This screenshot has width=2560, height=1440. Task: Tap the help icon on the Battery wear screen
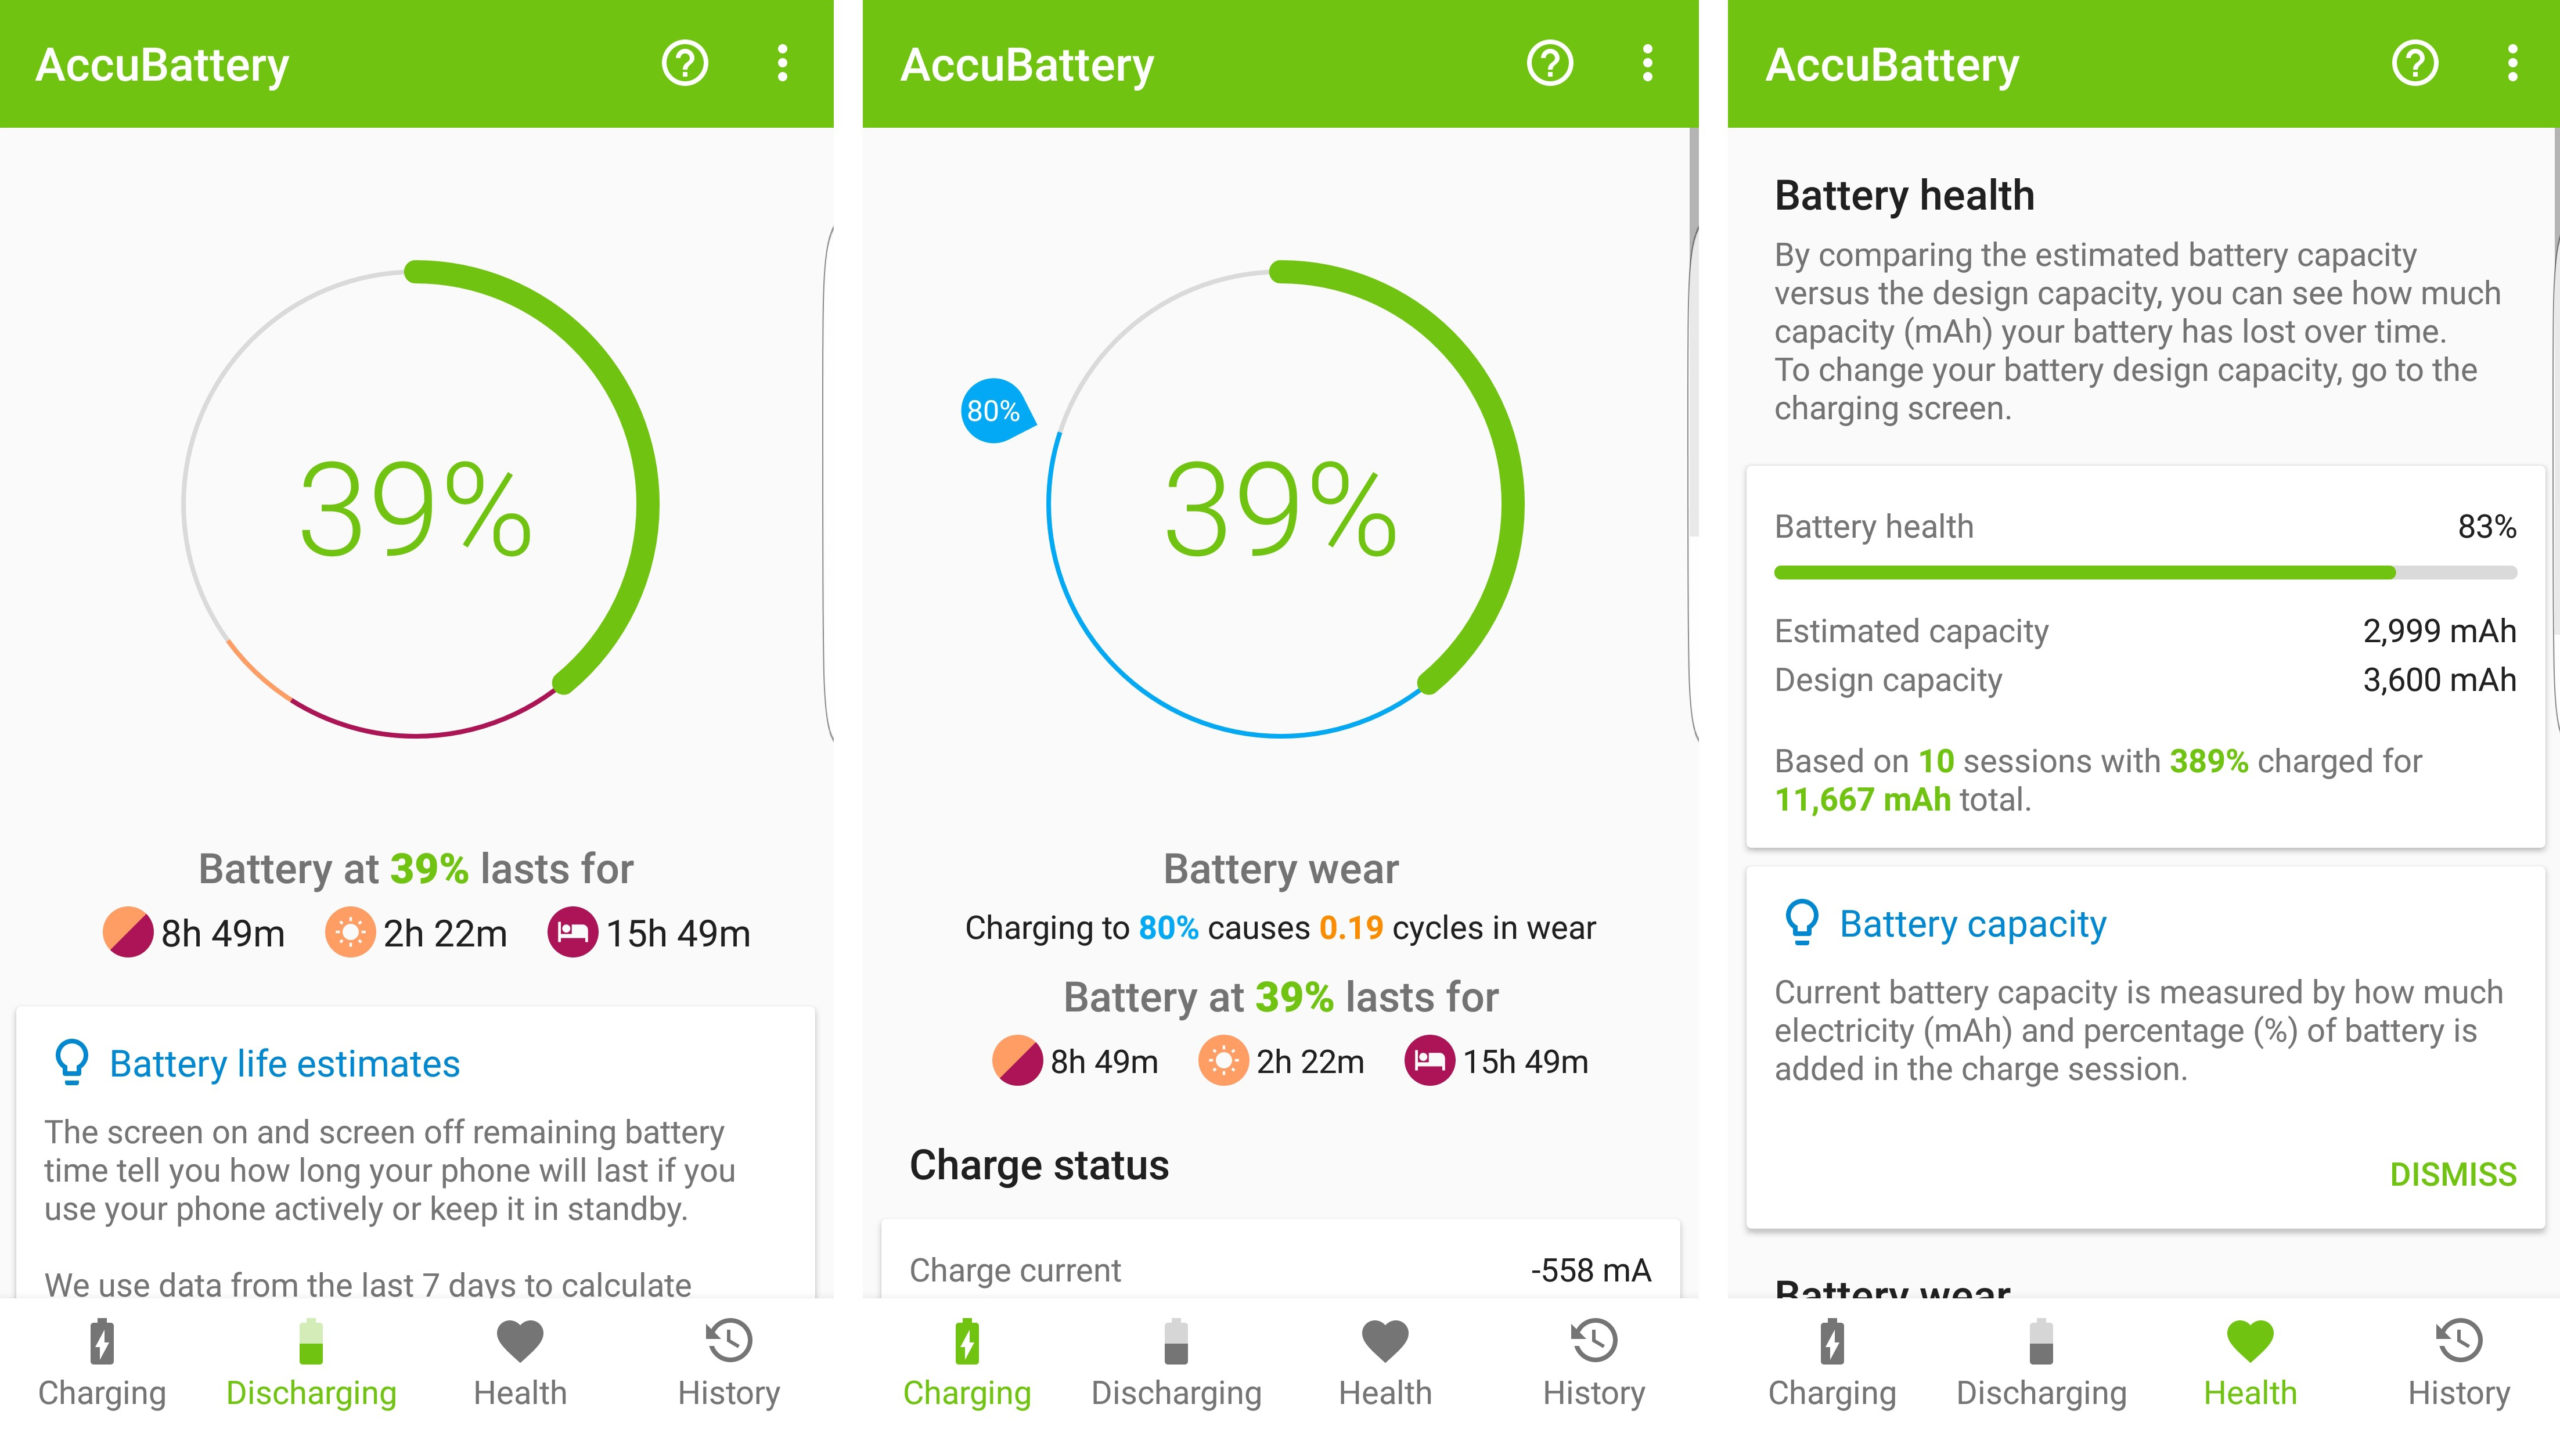click(x=1549, y=64)
